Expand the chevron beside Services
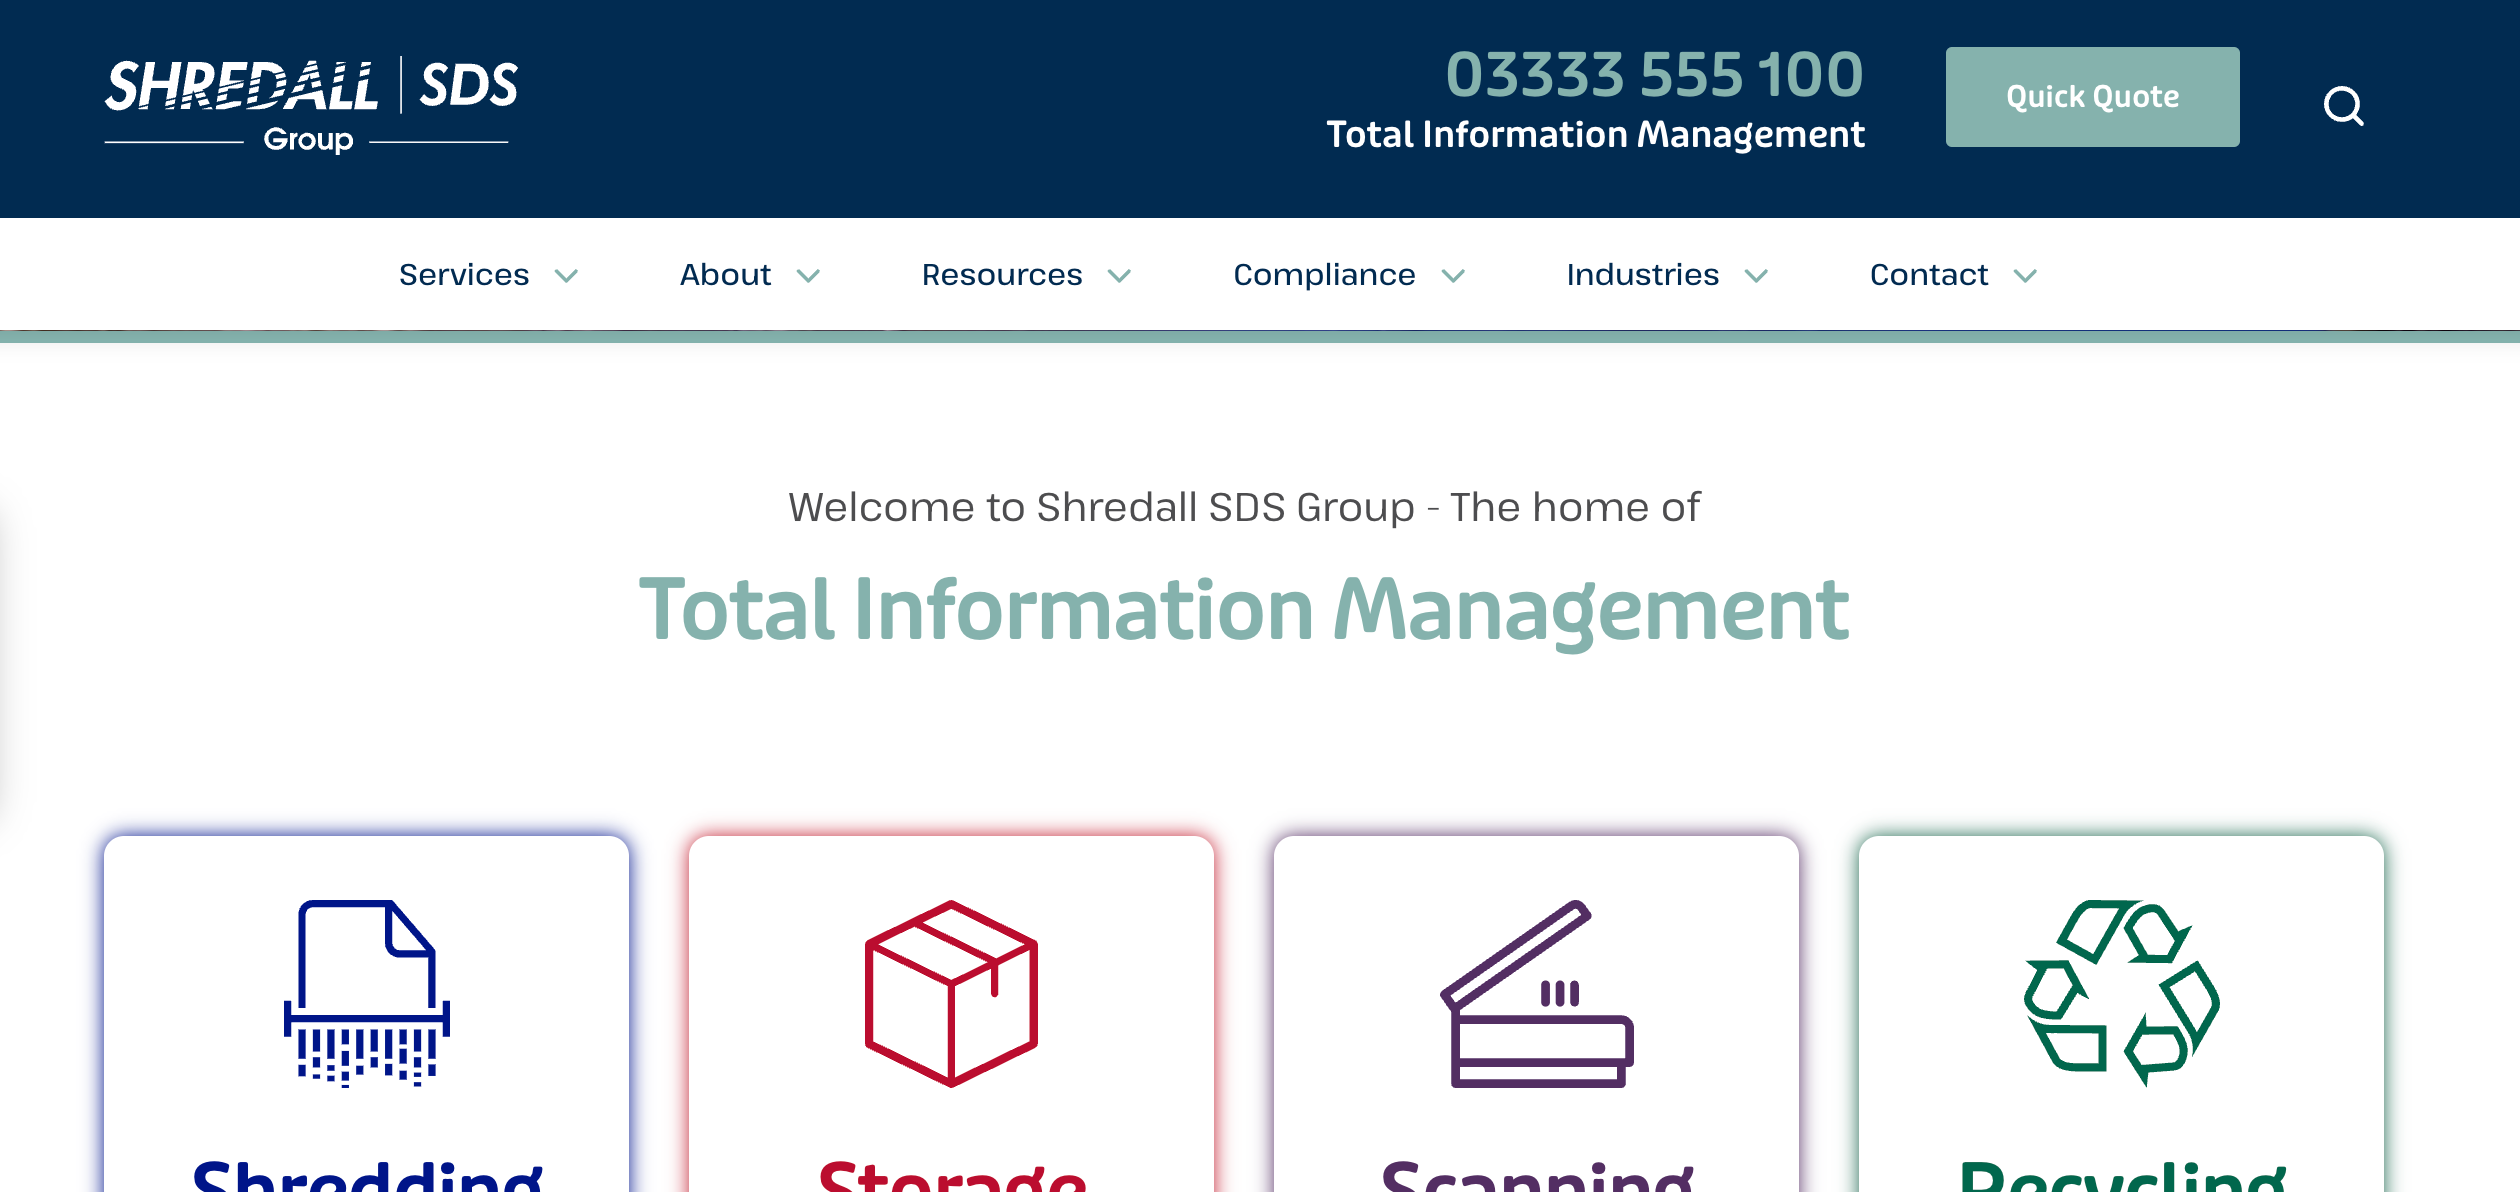2520x1192 pixels. pos(567,276)
